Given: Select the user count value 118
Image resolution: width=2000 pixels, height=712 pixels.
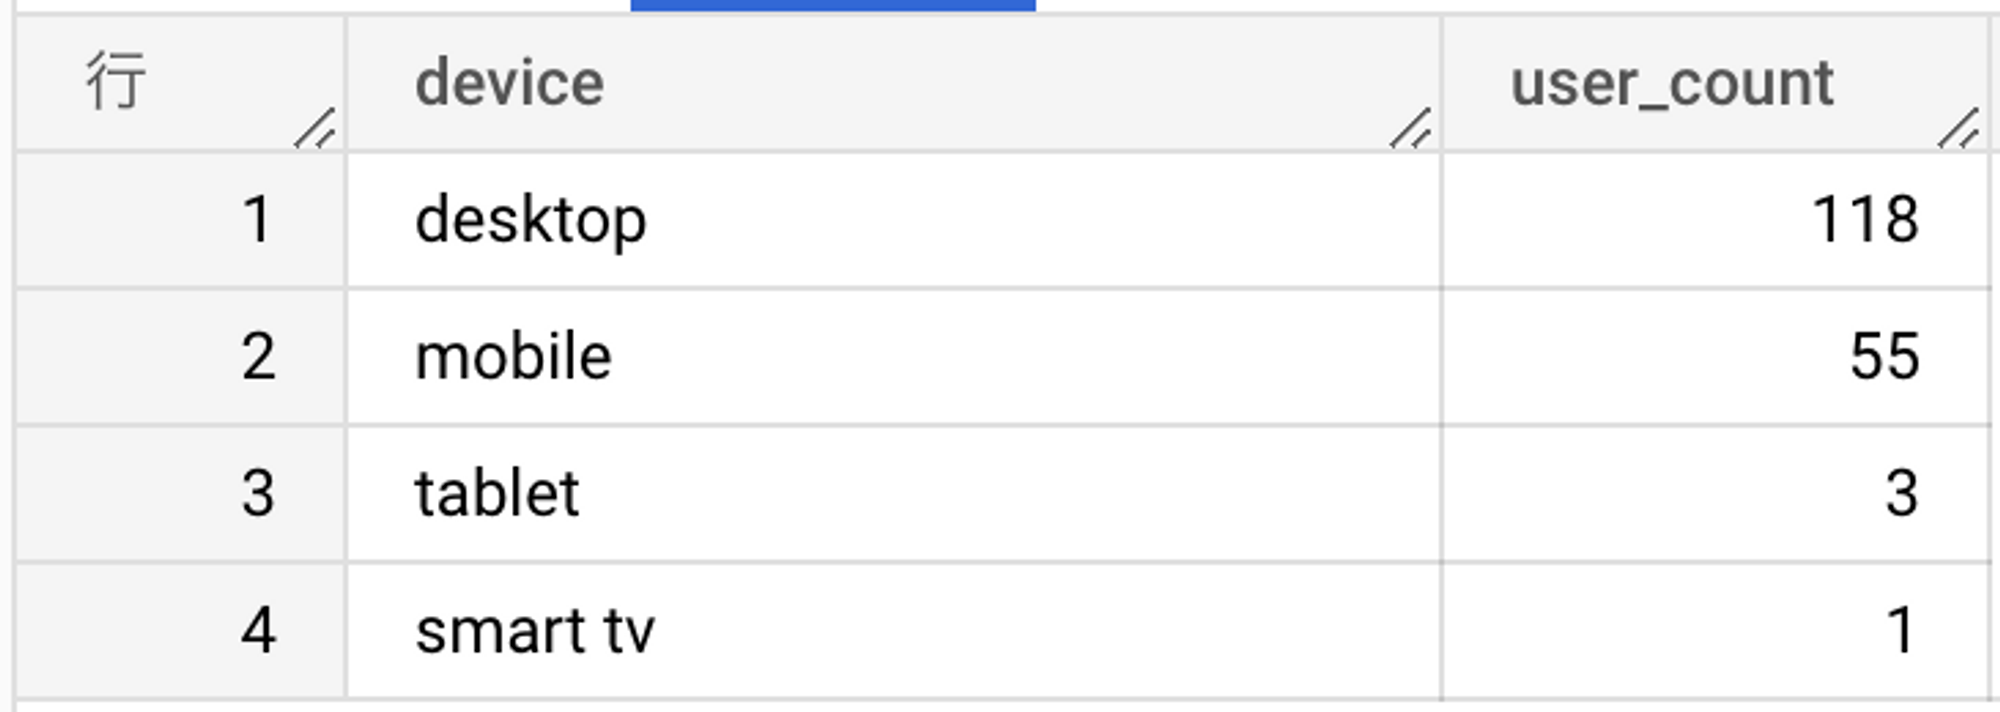Looking at the screenshot, I should coord(1866,219).
